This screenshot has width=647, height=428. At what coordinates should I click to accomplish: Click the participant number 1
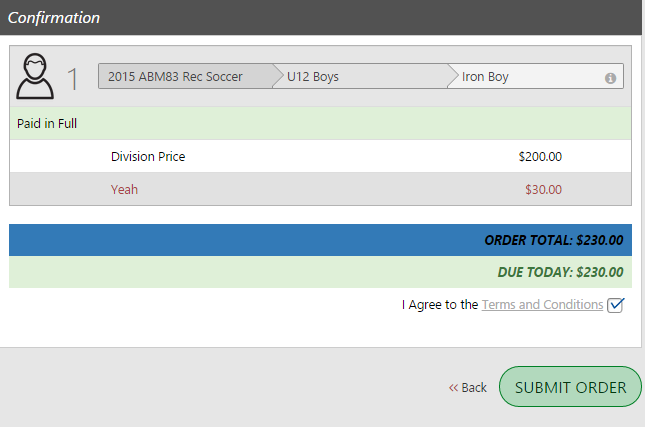pos(73,78)
